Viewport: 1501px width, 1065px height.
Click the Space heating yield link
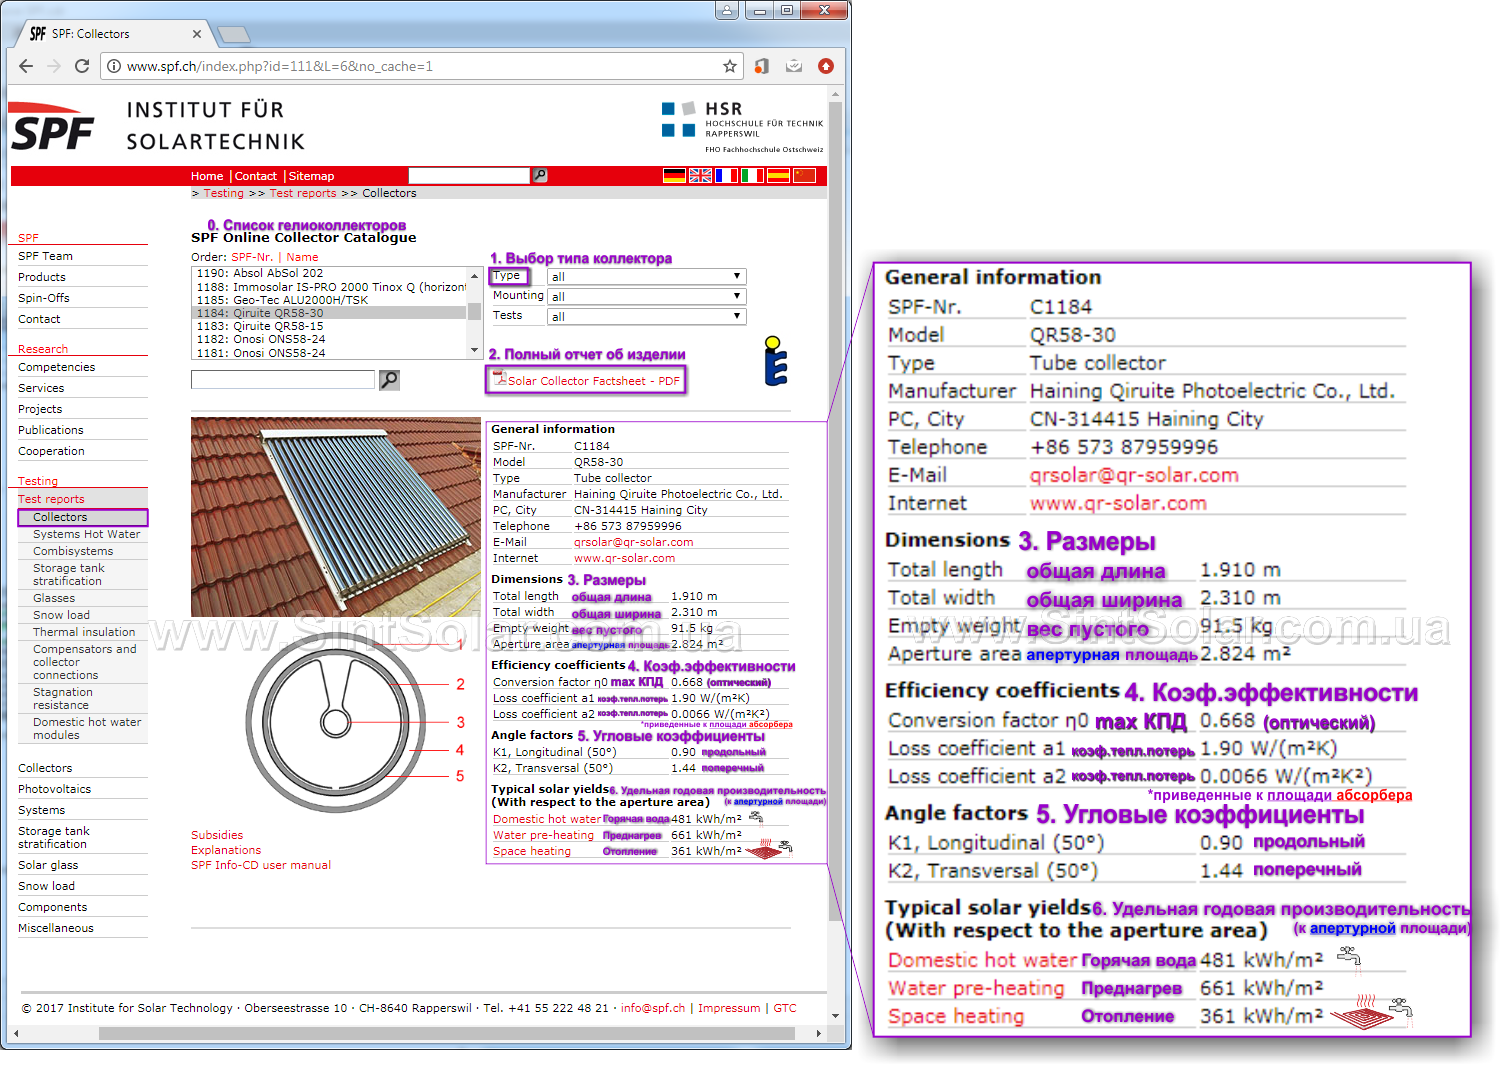click(x=532, y=851)
